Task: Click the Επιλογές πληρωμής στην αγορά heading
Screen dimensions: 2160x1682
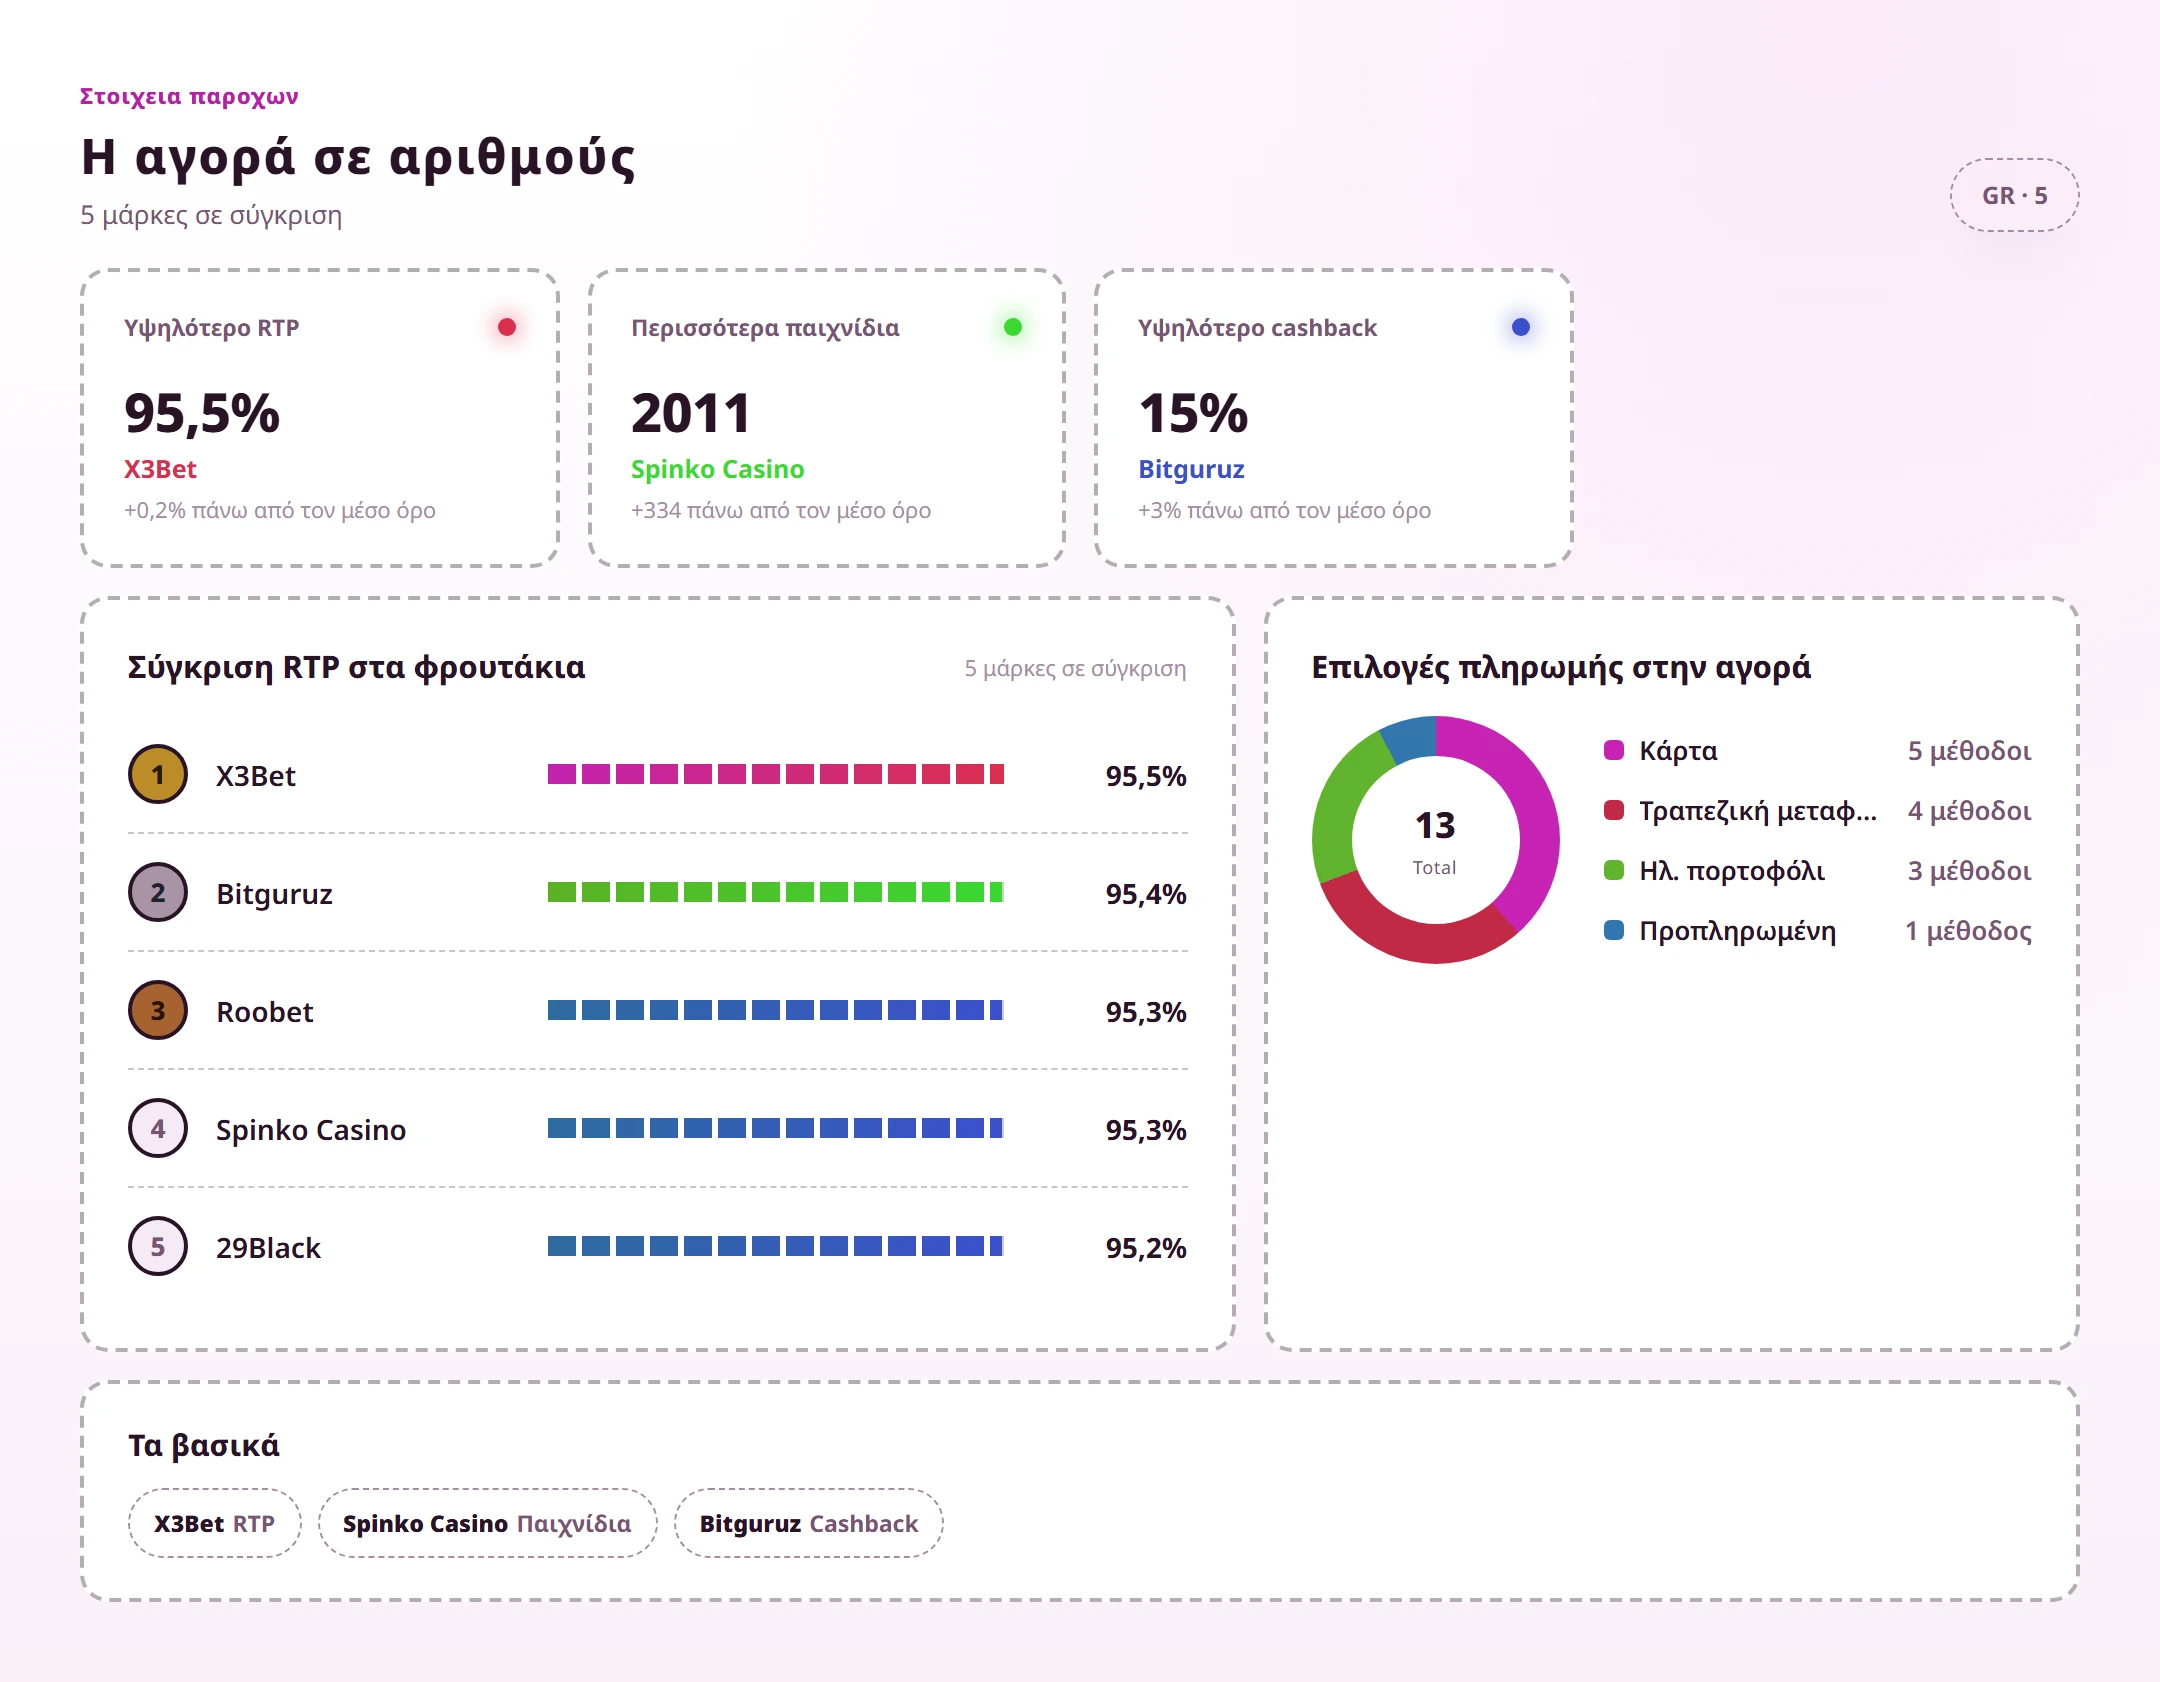Action: [1561, 668]
